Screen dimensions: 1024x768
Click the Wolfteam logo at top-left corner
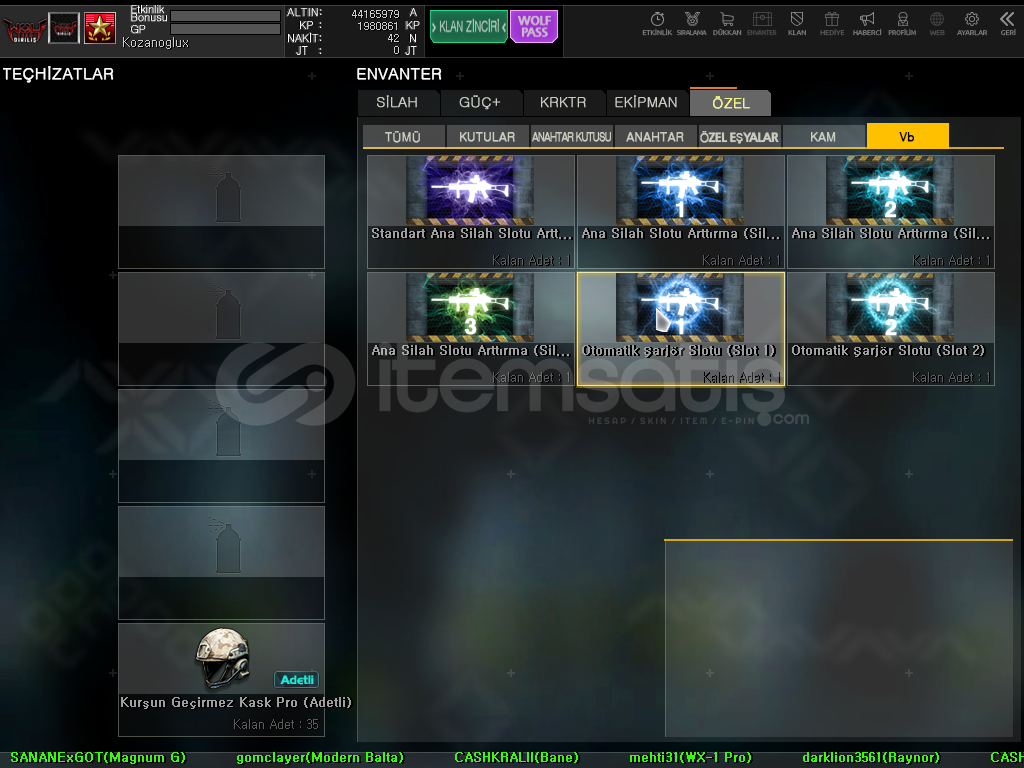coord(25,29)
